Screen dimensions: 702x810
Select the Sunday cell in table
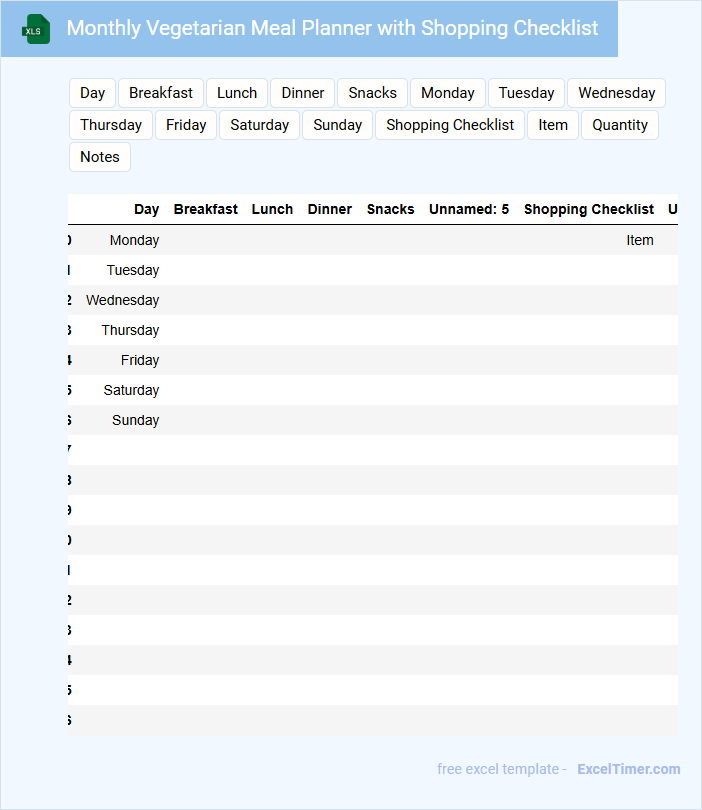pos(135,420)
